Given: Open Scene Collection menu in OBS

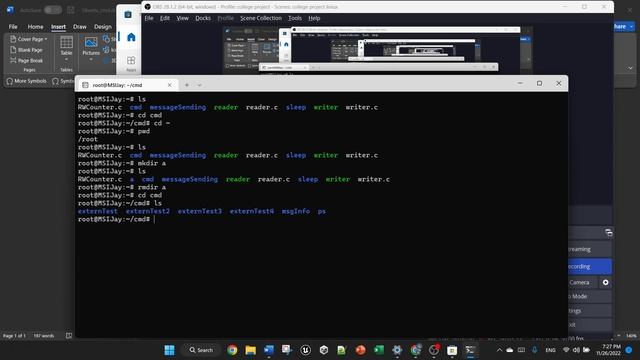Looking at the screenshot, I should pos(261,18).
